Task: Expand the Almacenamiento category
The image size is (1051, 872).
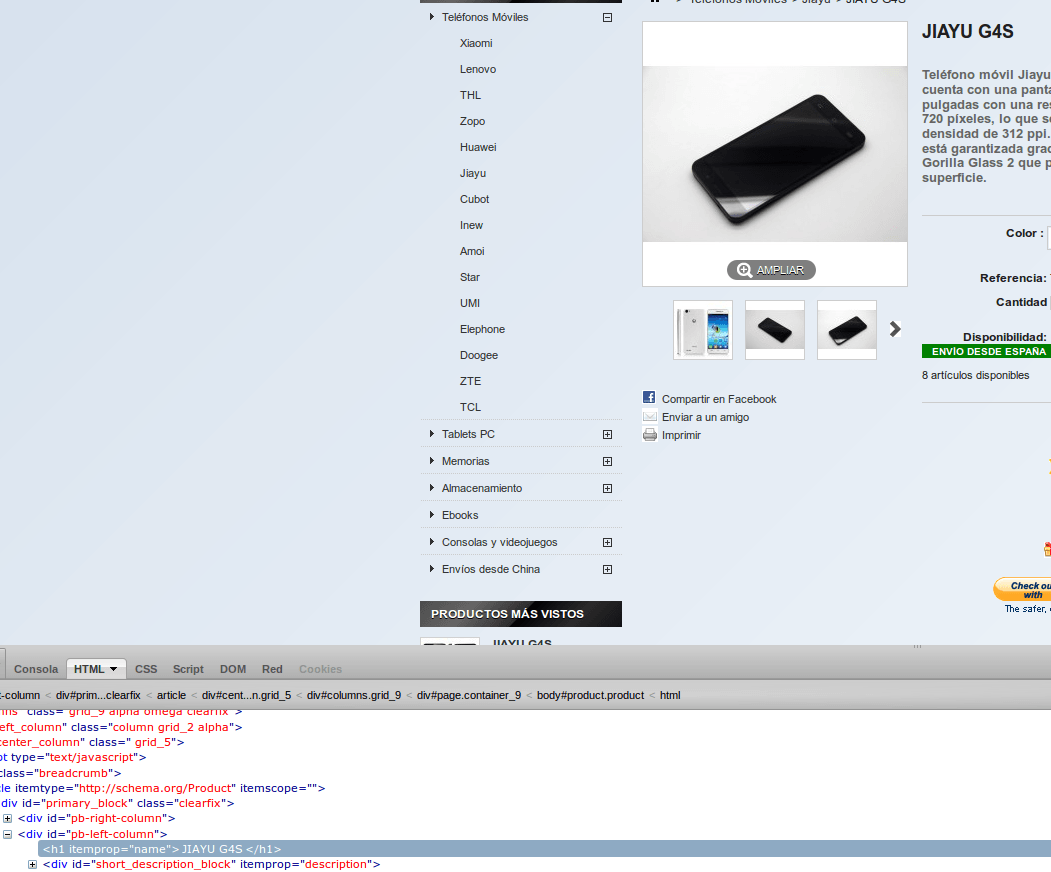Action: (607, 489)
